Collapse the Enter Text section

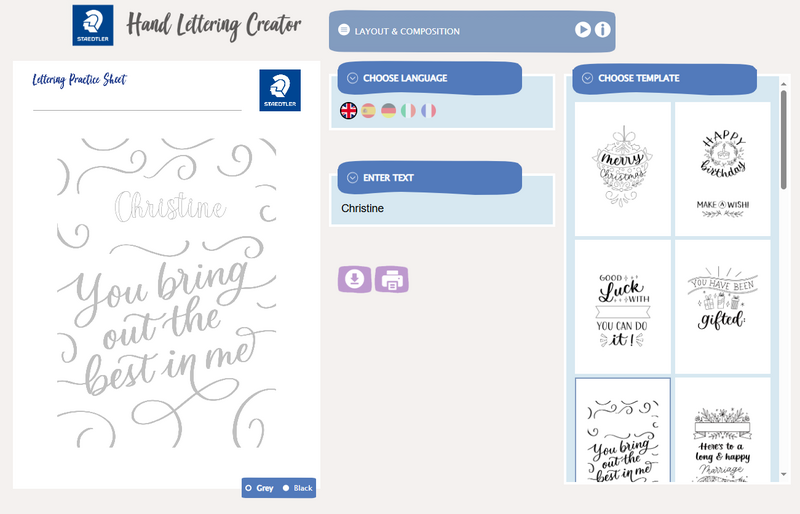[x=352, y=178]
